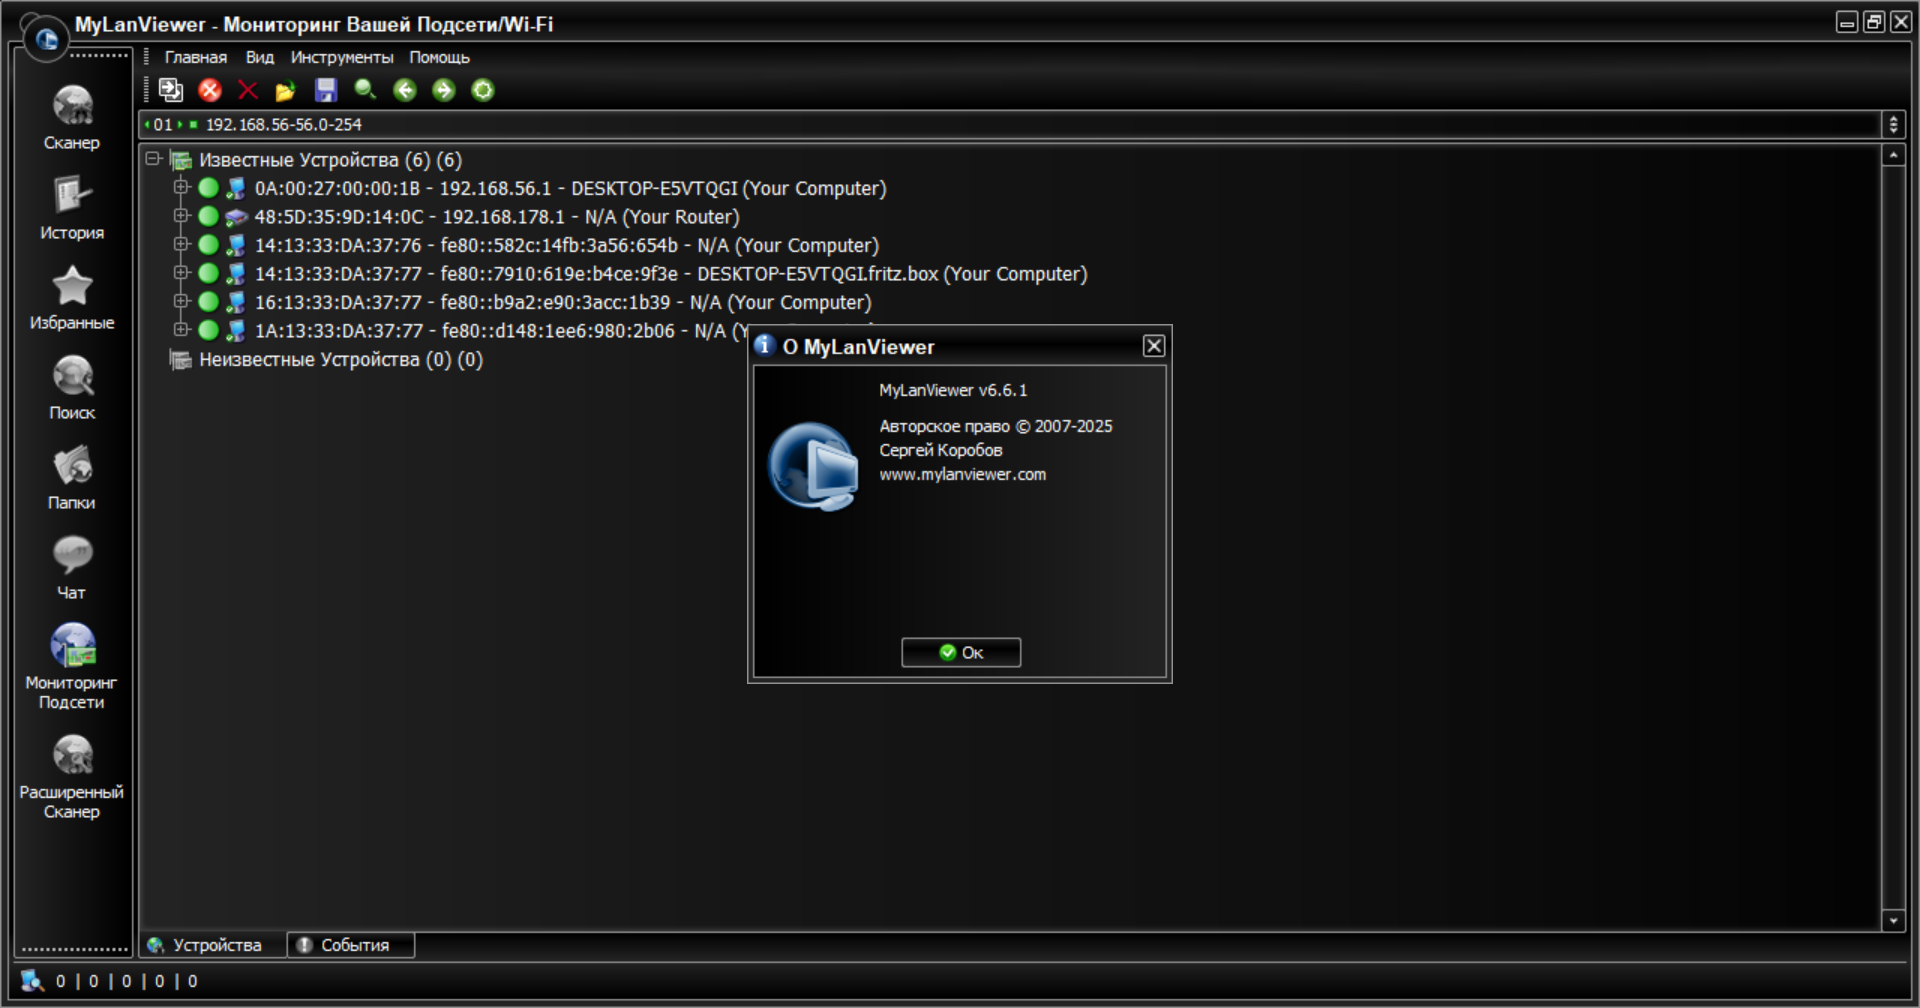Click the save floppy disk toolbar icon

pos(326,90)
